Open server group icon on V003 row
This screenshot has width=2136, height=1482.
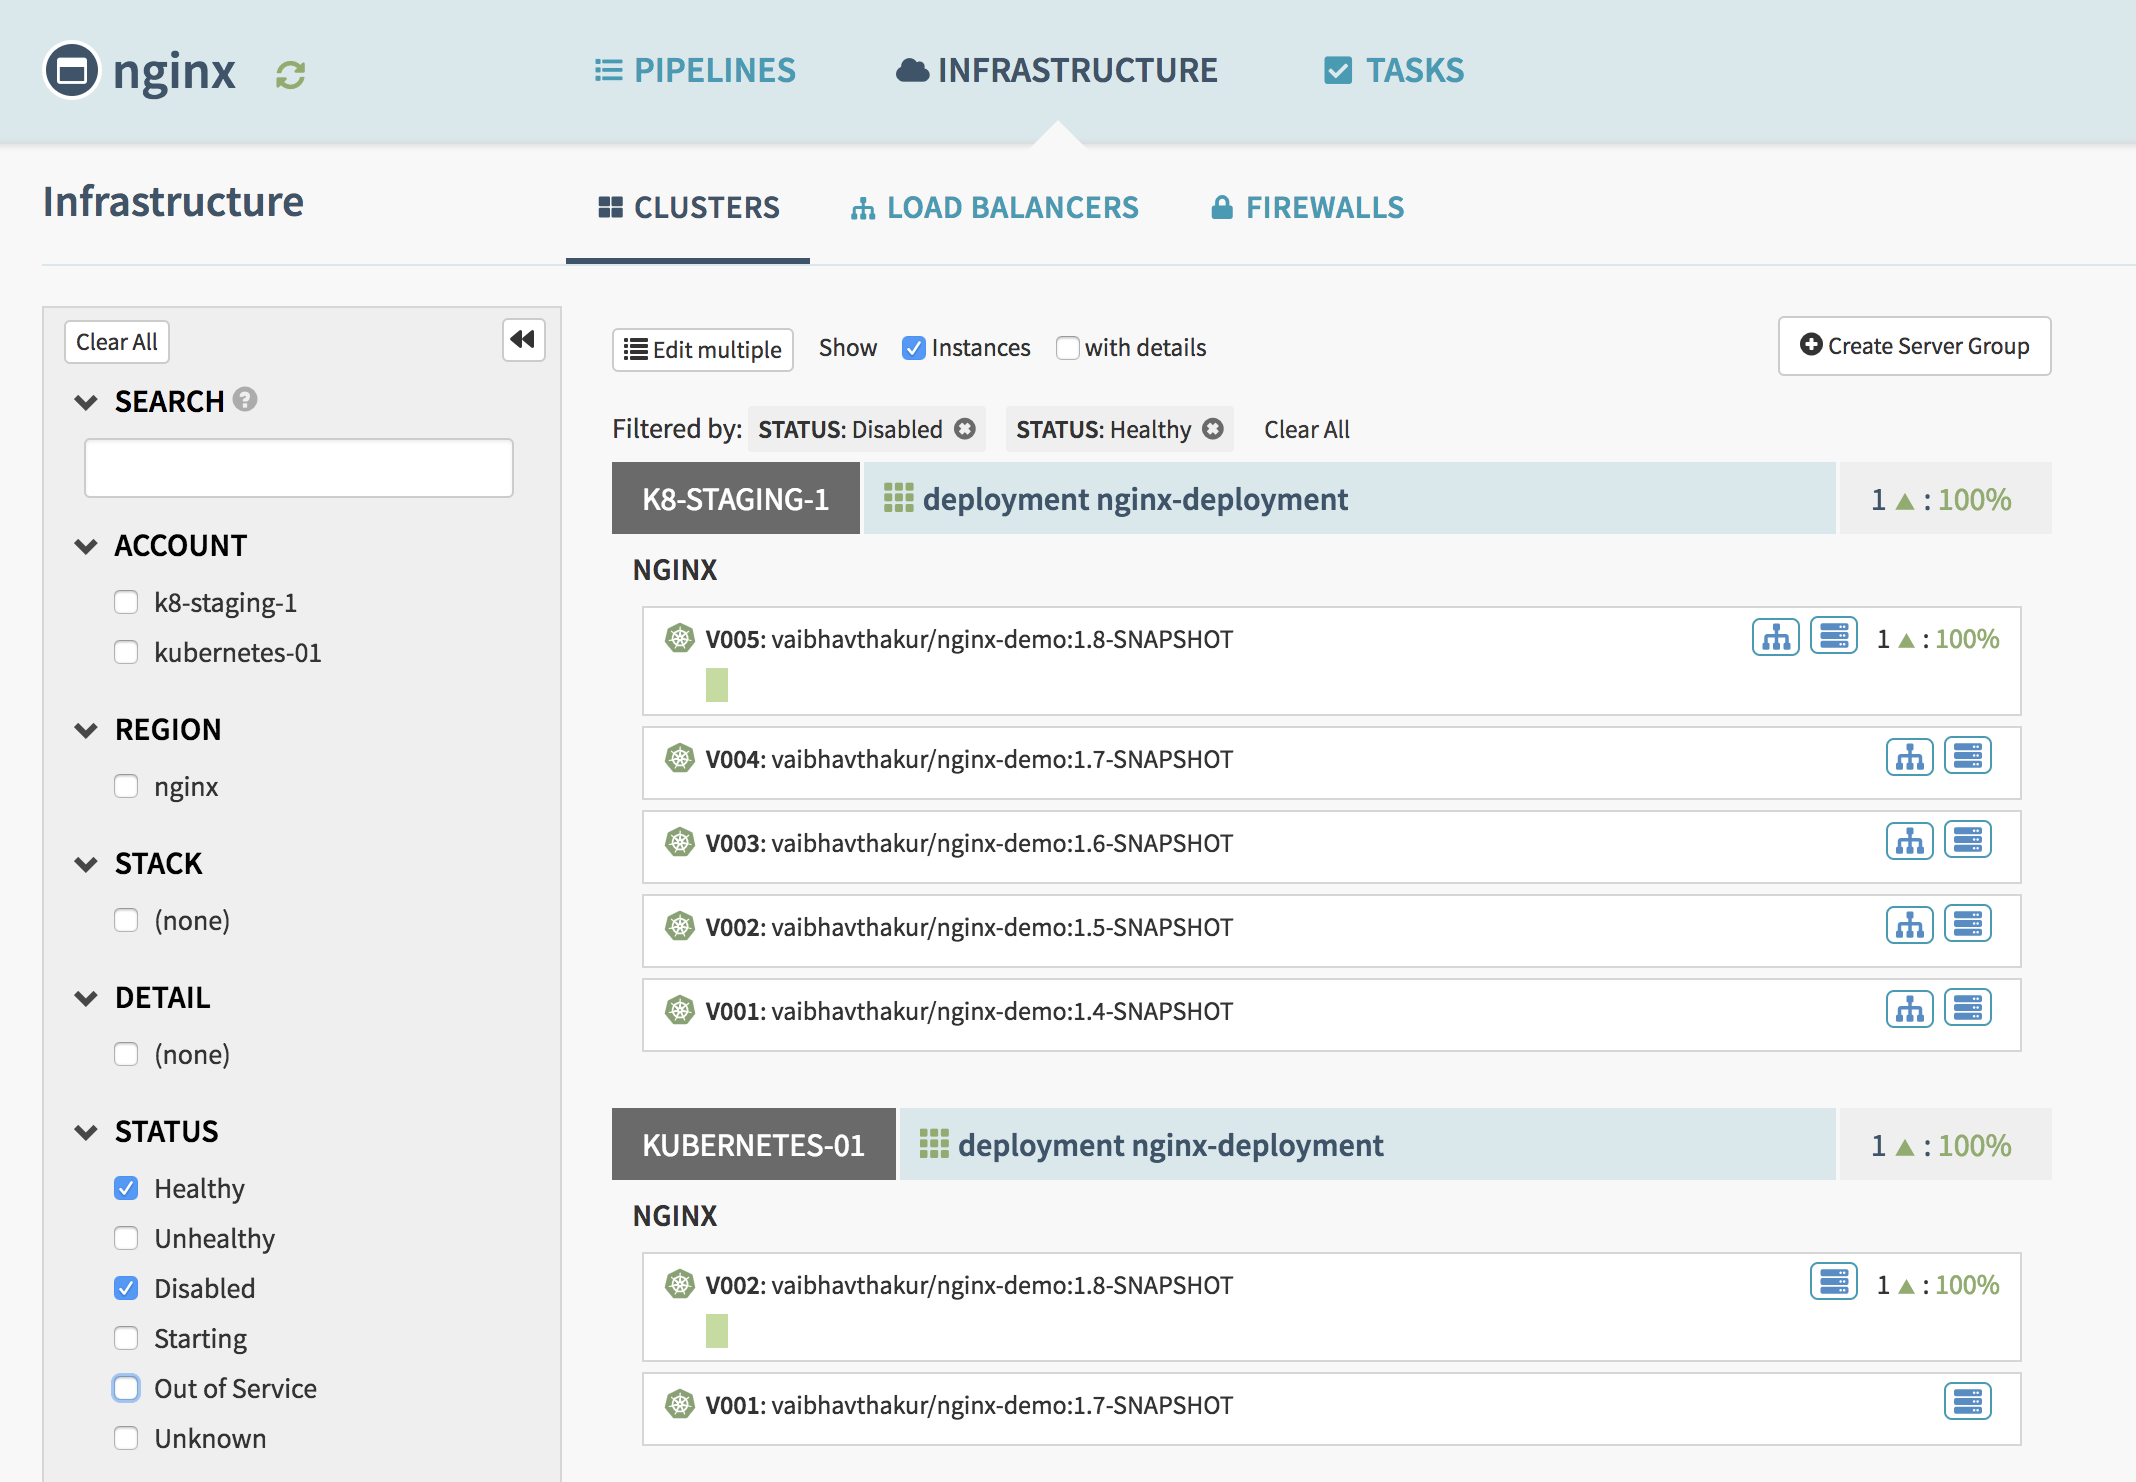[1968, 841]
